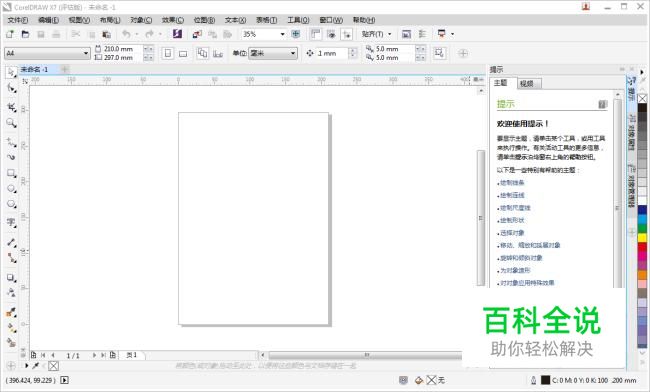Image resolution: width=650 pixels, height=392 pixels.
Task: Click the purple Corel search content icon
Action: (x=177, y=34)
